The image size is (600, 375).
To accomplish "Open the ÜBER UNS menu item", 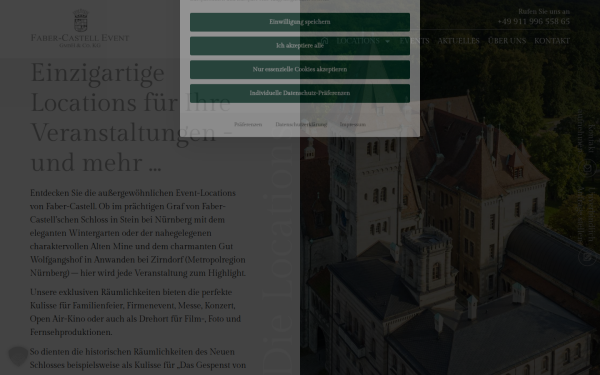I will click(507, 41).
